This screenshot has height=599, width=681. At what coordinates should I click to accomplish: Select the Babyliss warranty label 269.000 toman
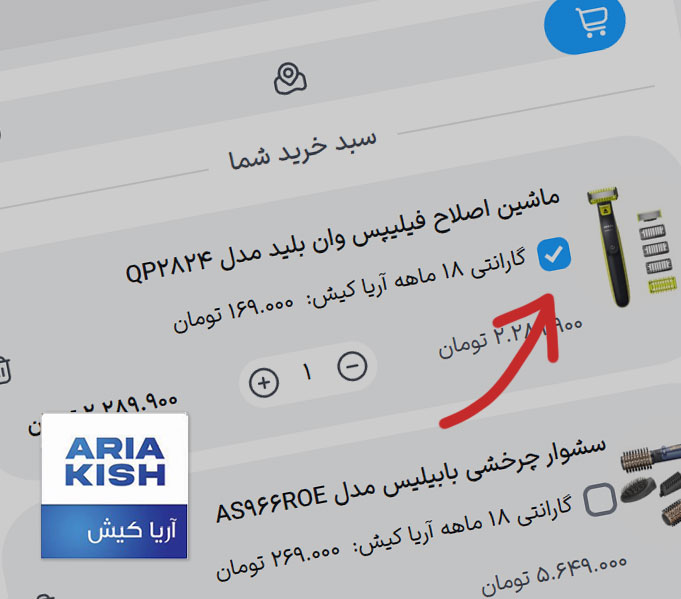393,536
